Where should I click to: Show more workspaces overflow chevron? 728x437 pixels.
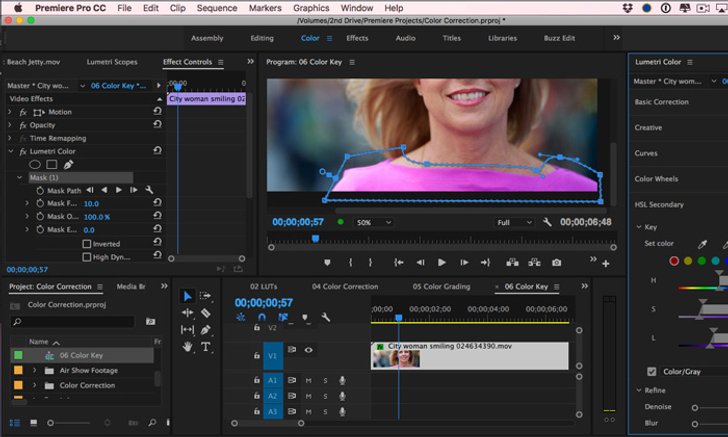[616, 38]
